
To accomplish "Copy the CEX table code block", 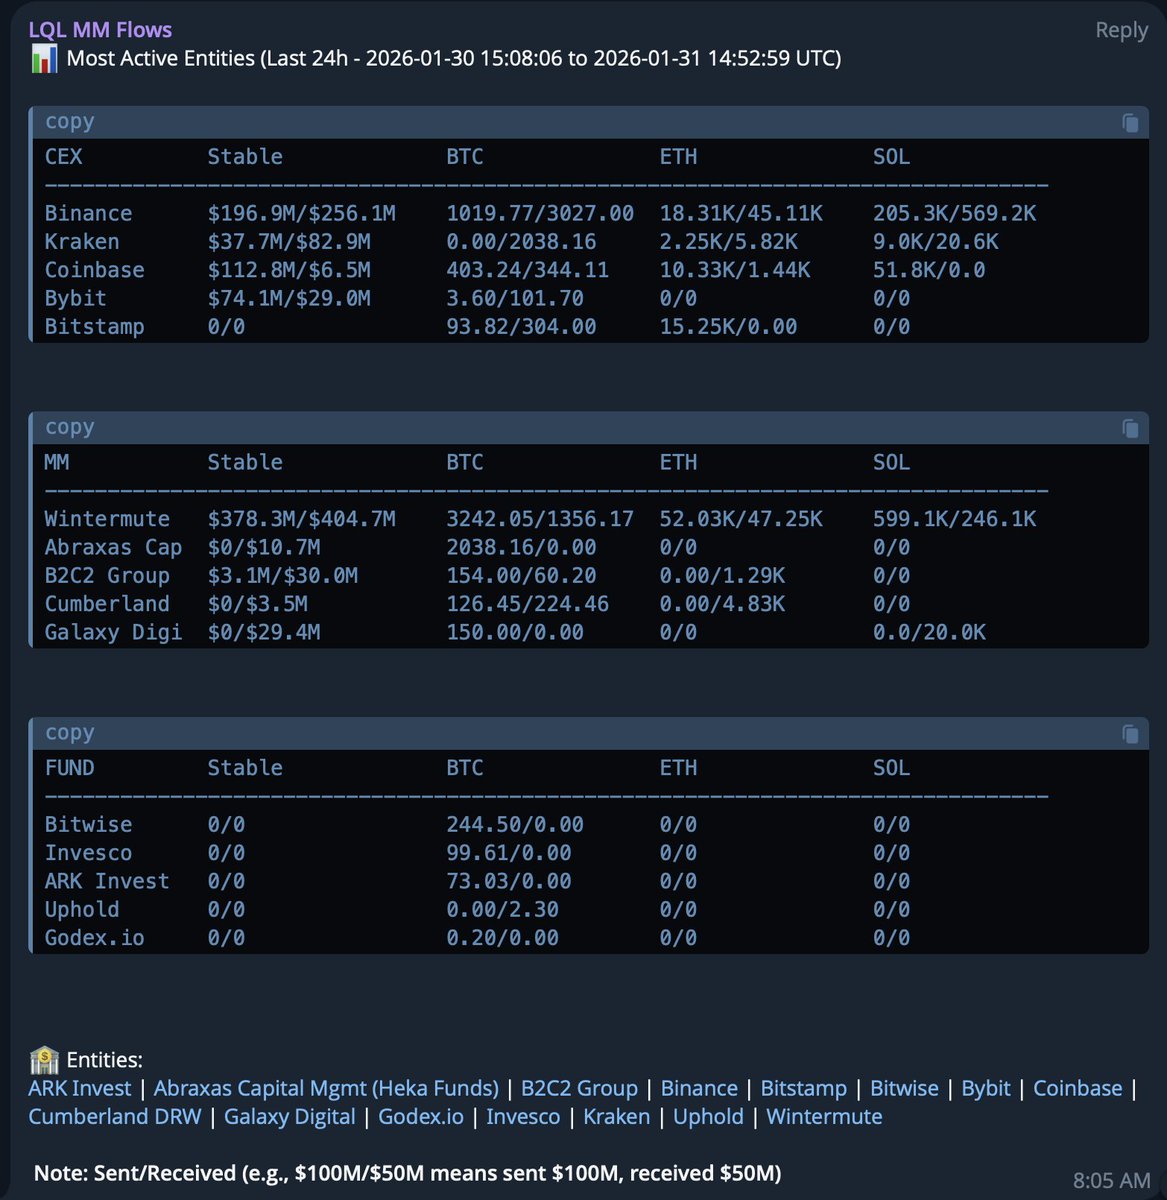I will click(x=1130, y=123).
